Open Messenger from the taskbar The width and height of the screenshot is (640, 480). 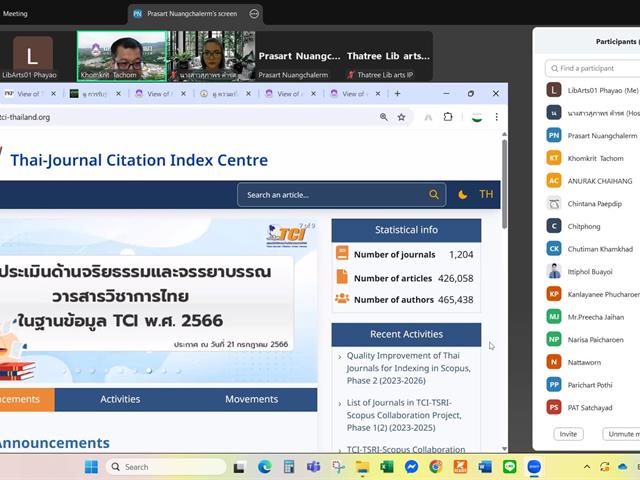(x=411, y=467)
